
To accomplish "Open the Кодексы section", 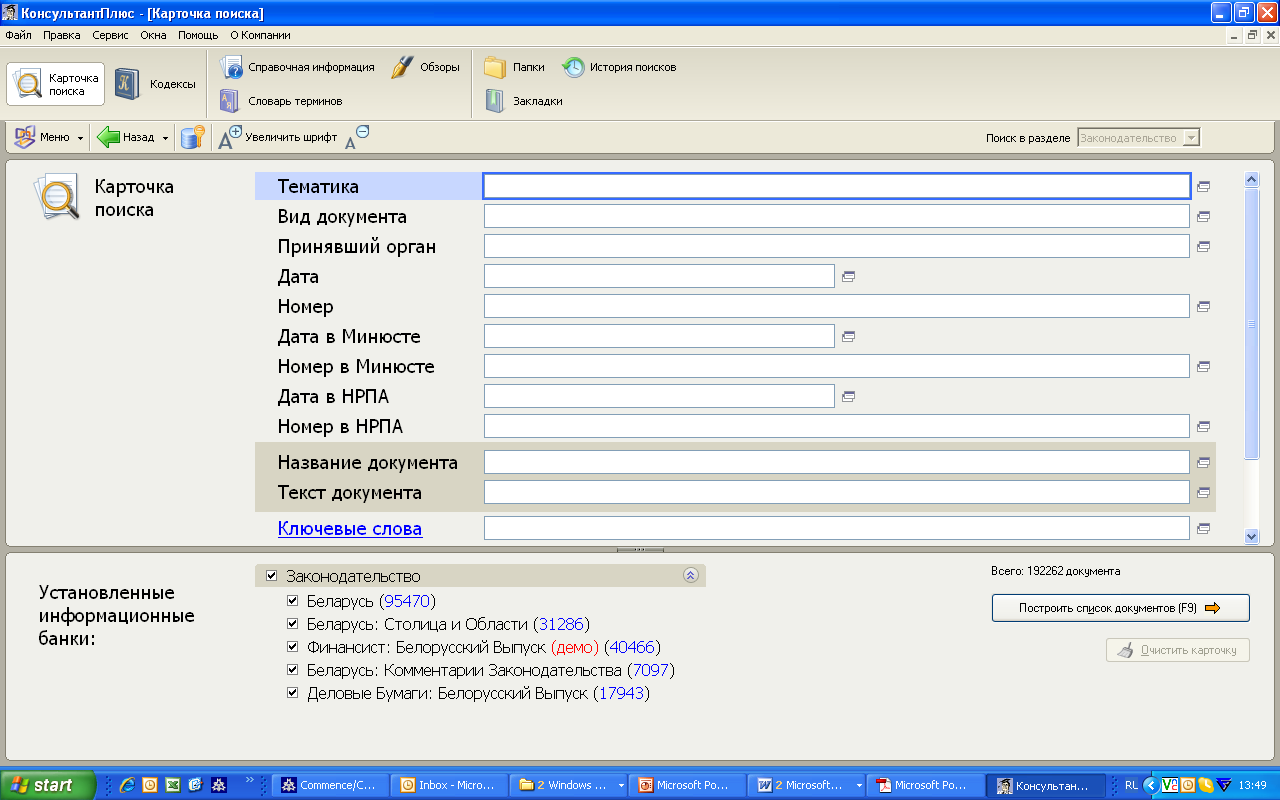I will pyautogui.click(x=155, y=84).
